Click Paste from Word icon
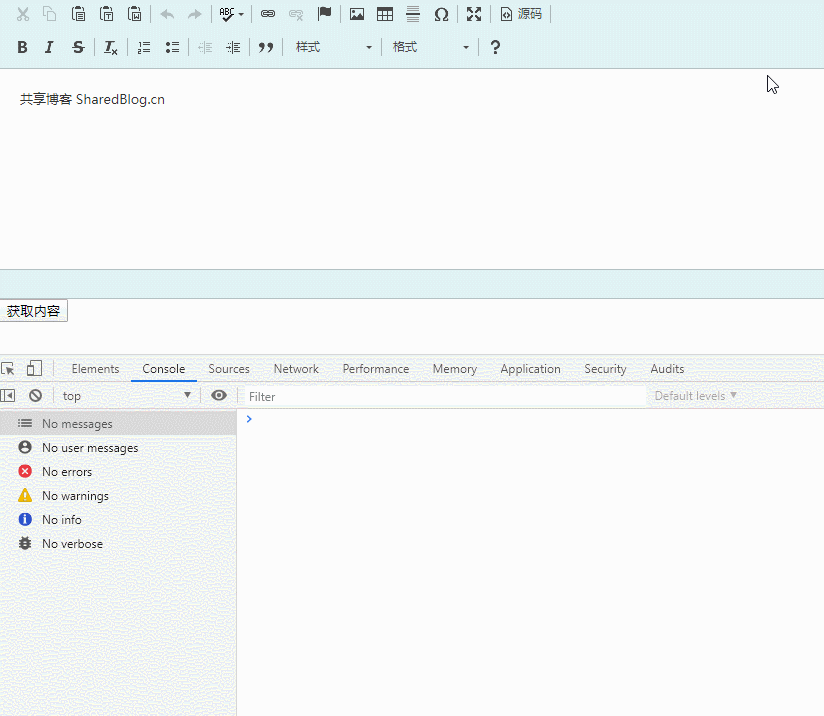The height and width of the screenshot is (716, 824). 135,14
